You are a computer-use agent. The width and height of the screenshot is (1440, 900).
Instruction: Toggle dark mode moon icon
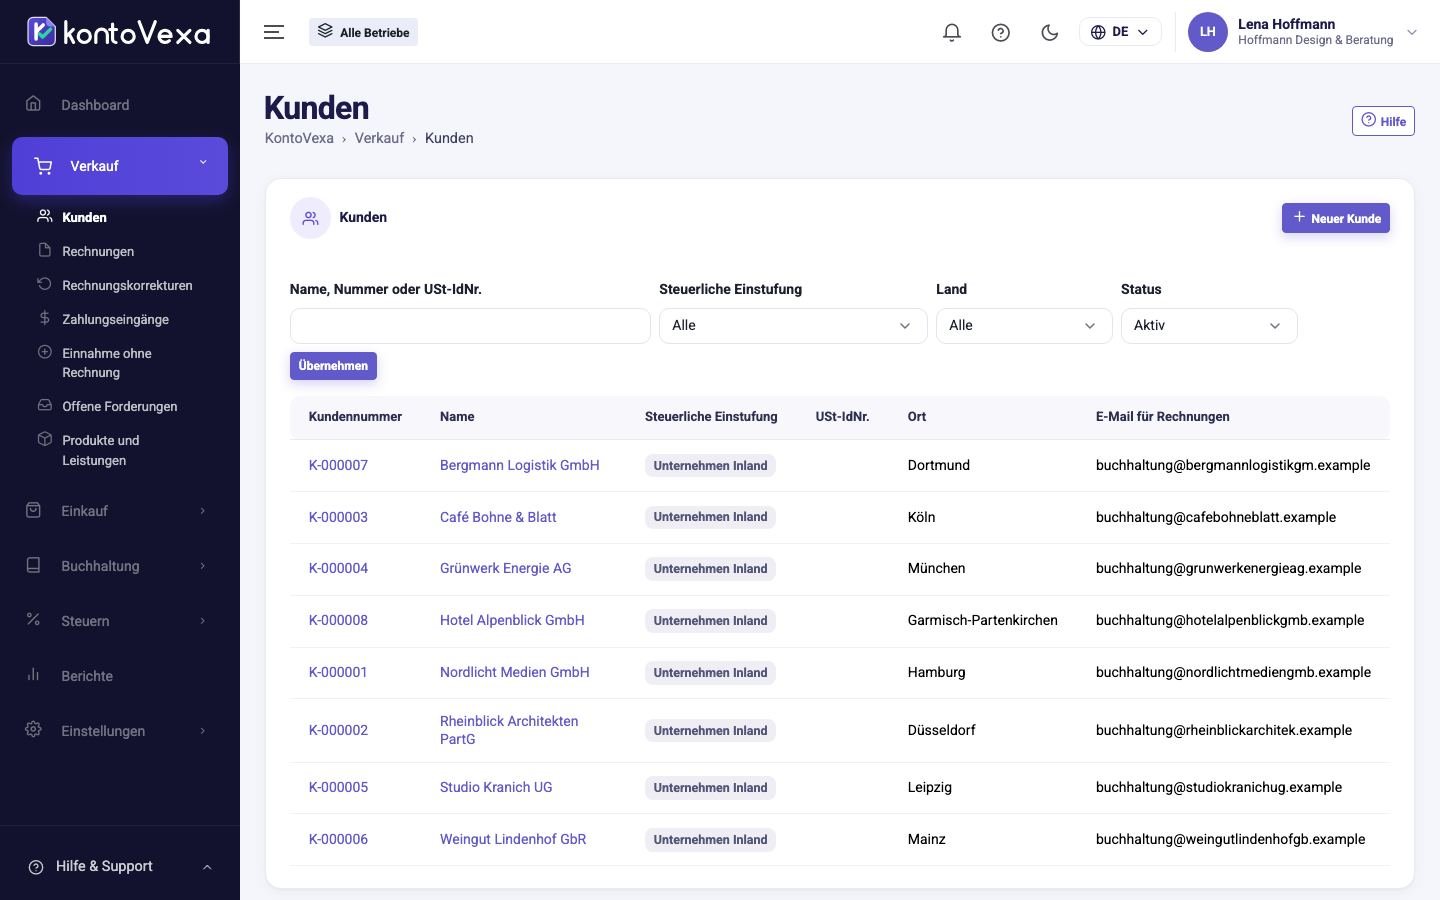click(x=1050, y=32)
